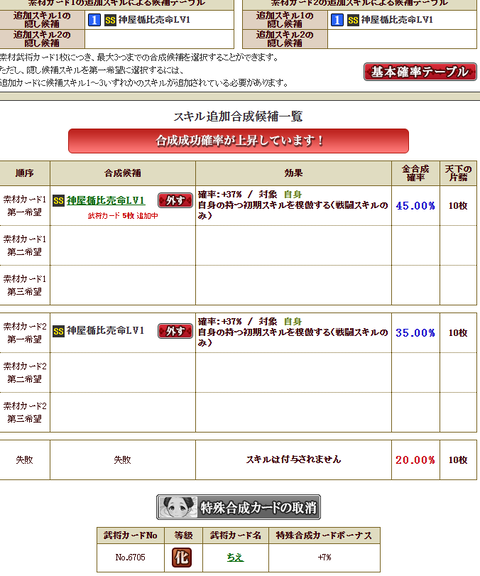Click the 化 rank icon

coord(182,557)
